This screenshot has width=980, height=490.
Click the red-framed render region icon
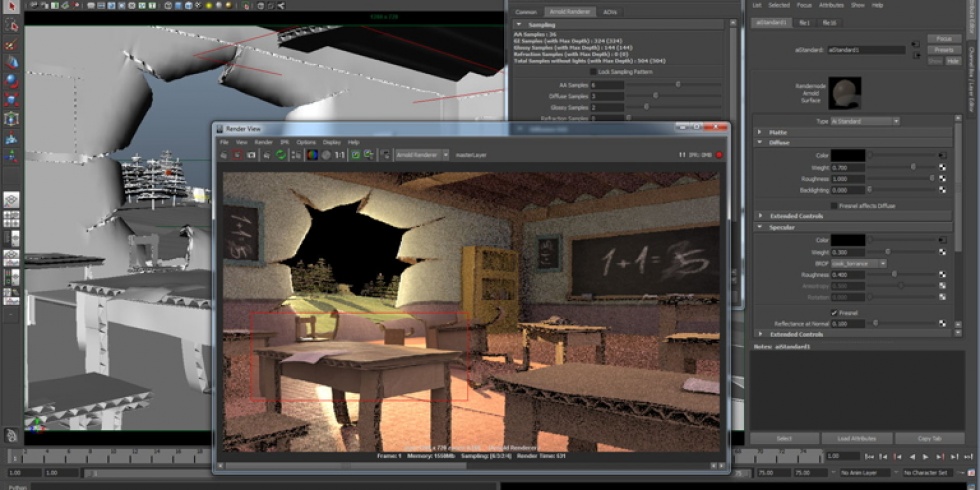point(237,155)
